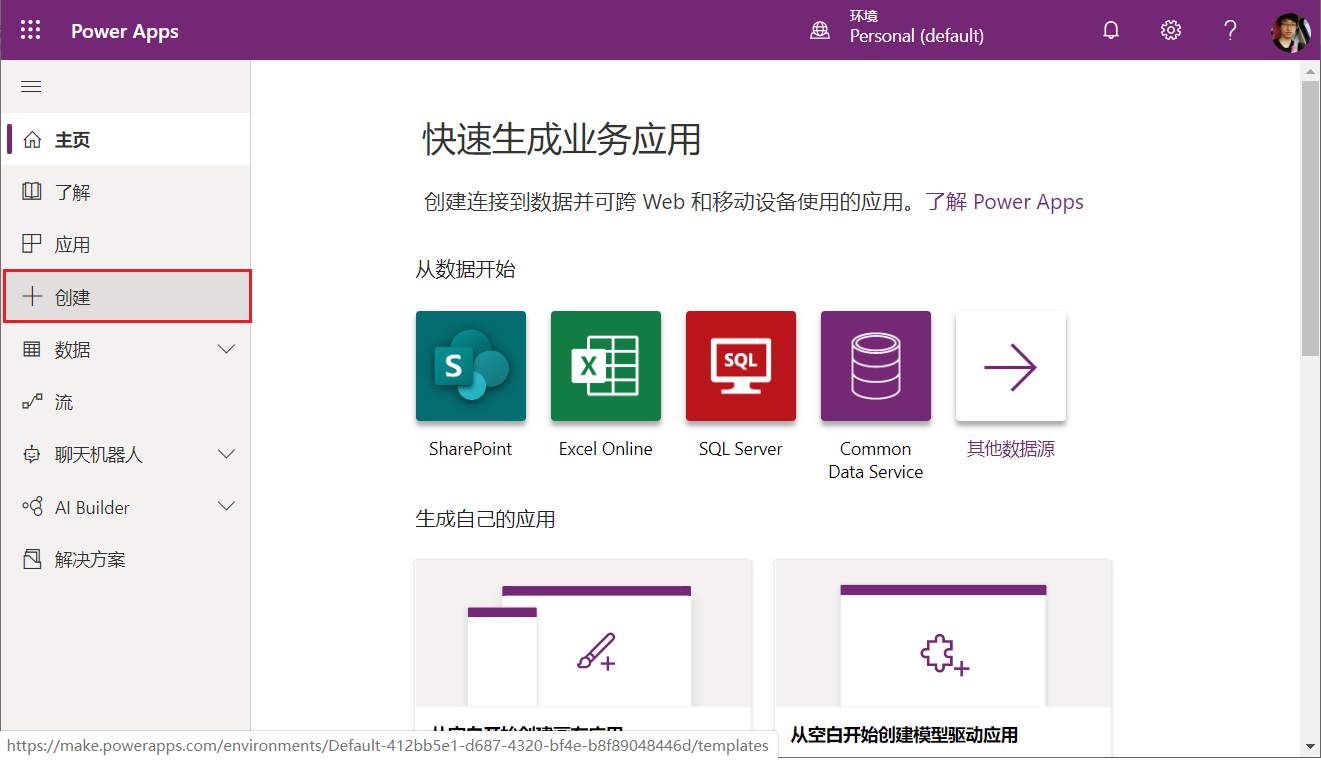Open 解决方案 in the sidebar
1321x760 pixels.
click(x=125, y=559)
